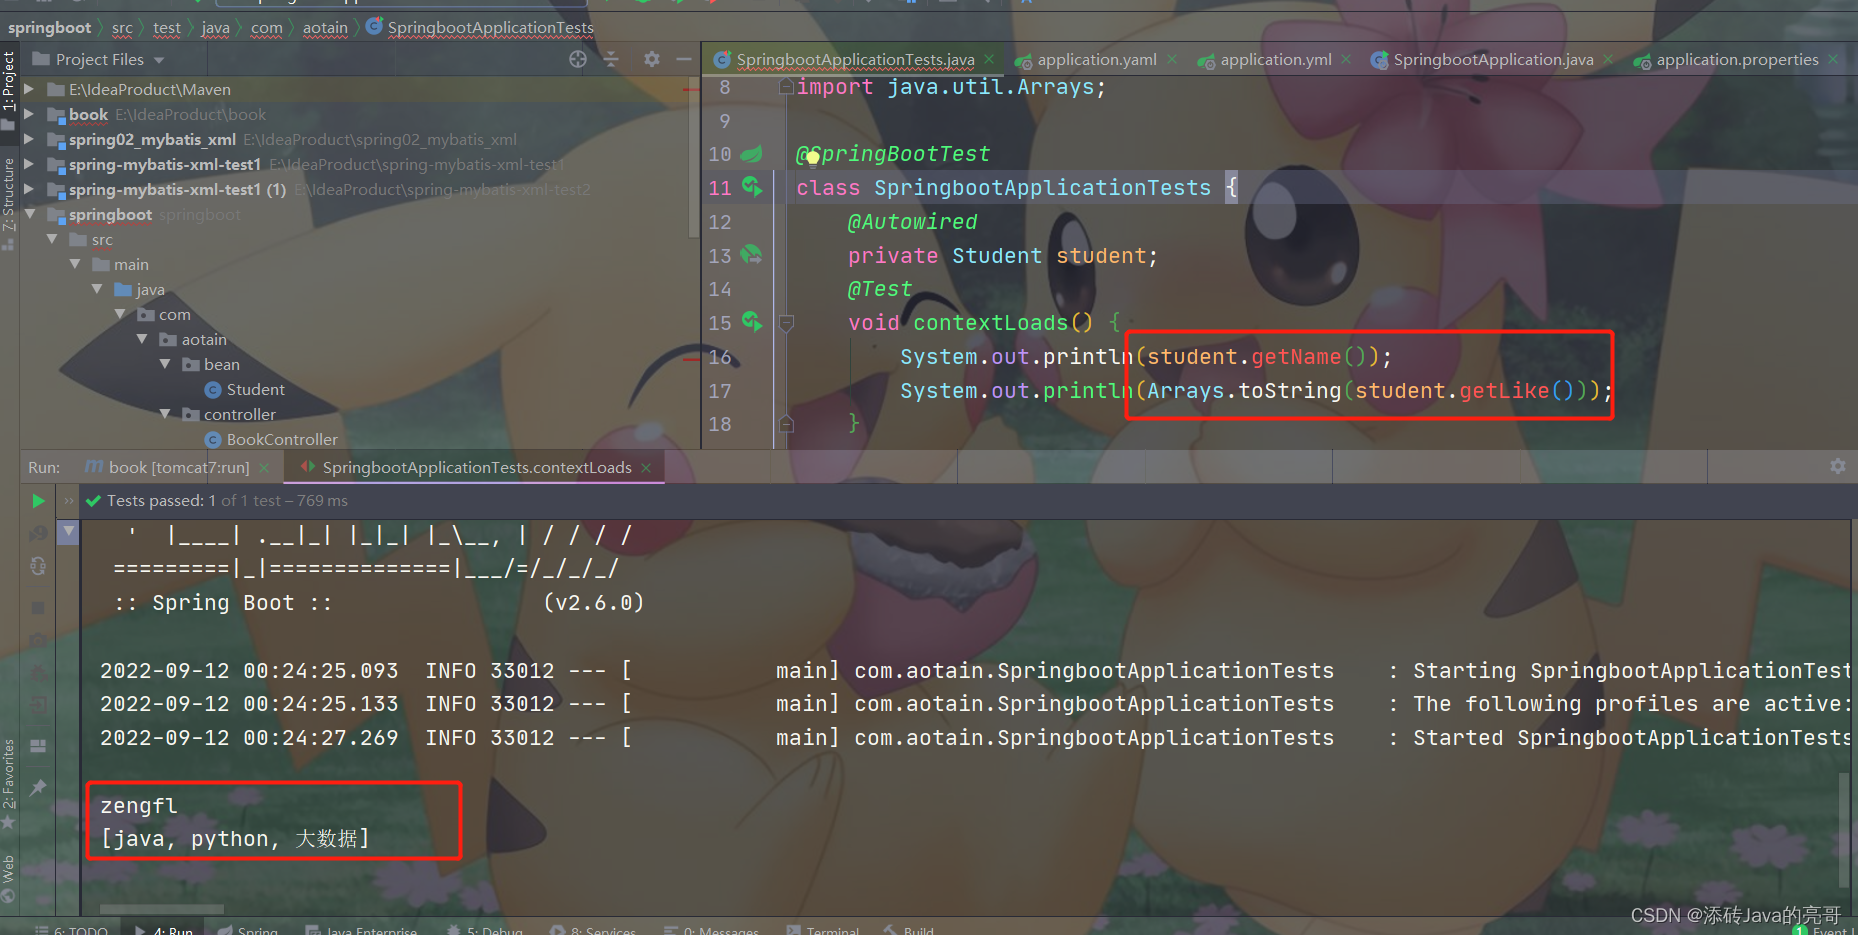The width and height of the screenshot is (1858, 935).
Task: Click the Project panel vertical scrollbar
Action: pos(693,155)
